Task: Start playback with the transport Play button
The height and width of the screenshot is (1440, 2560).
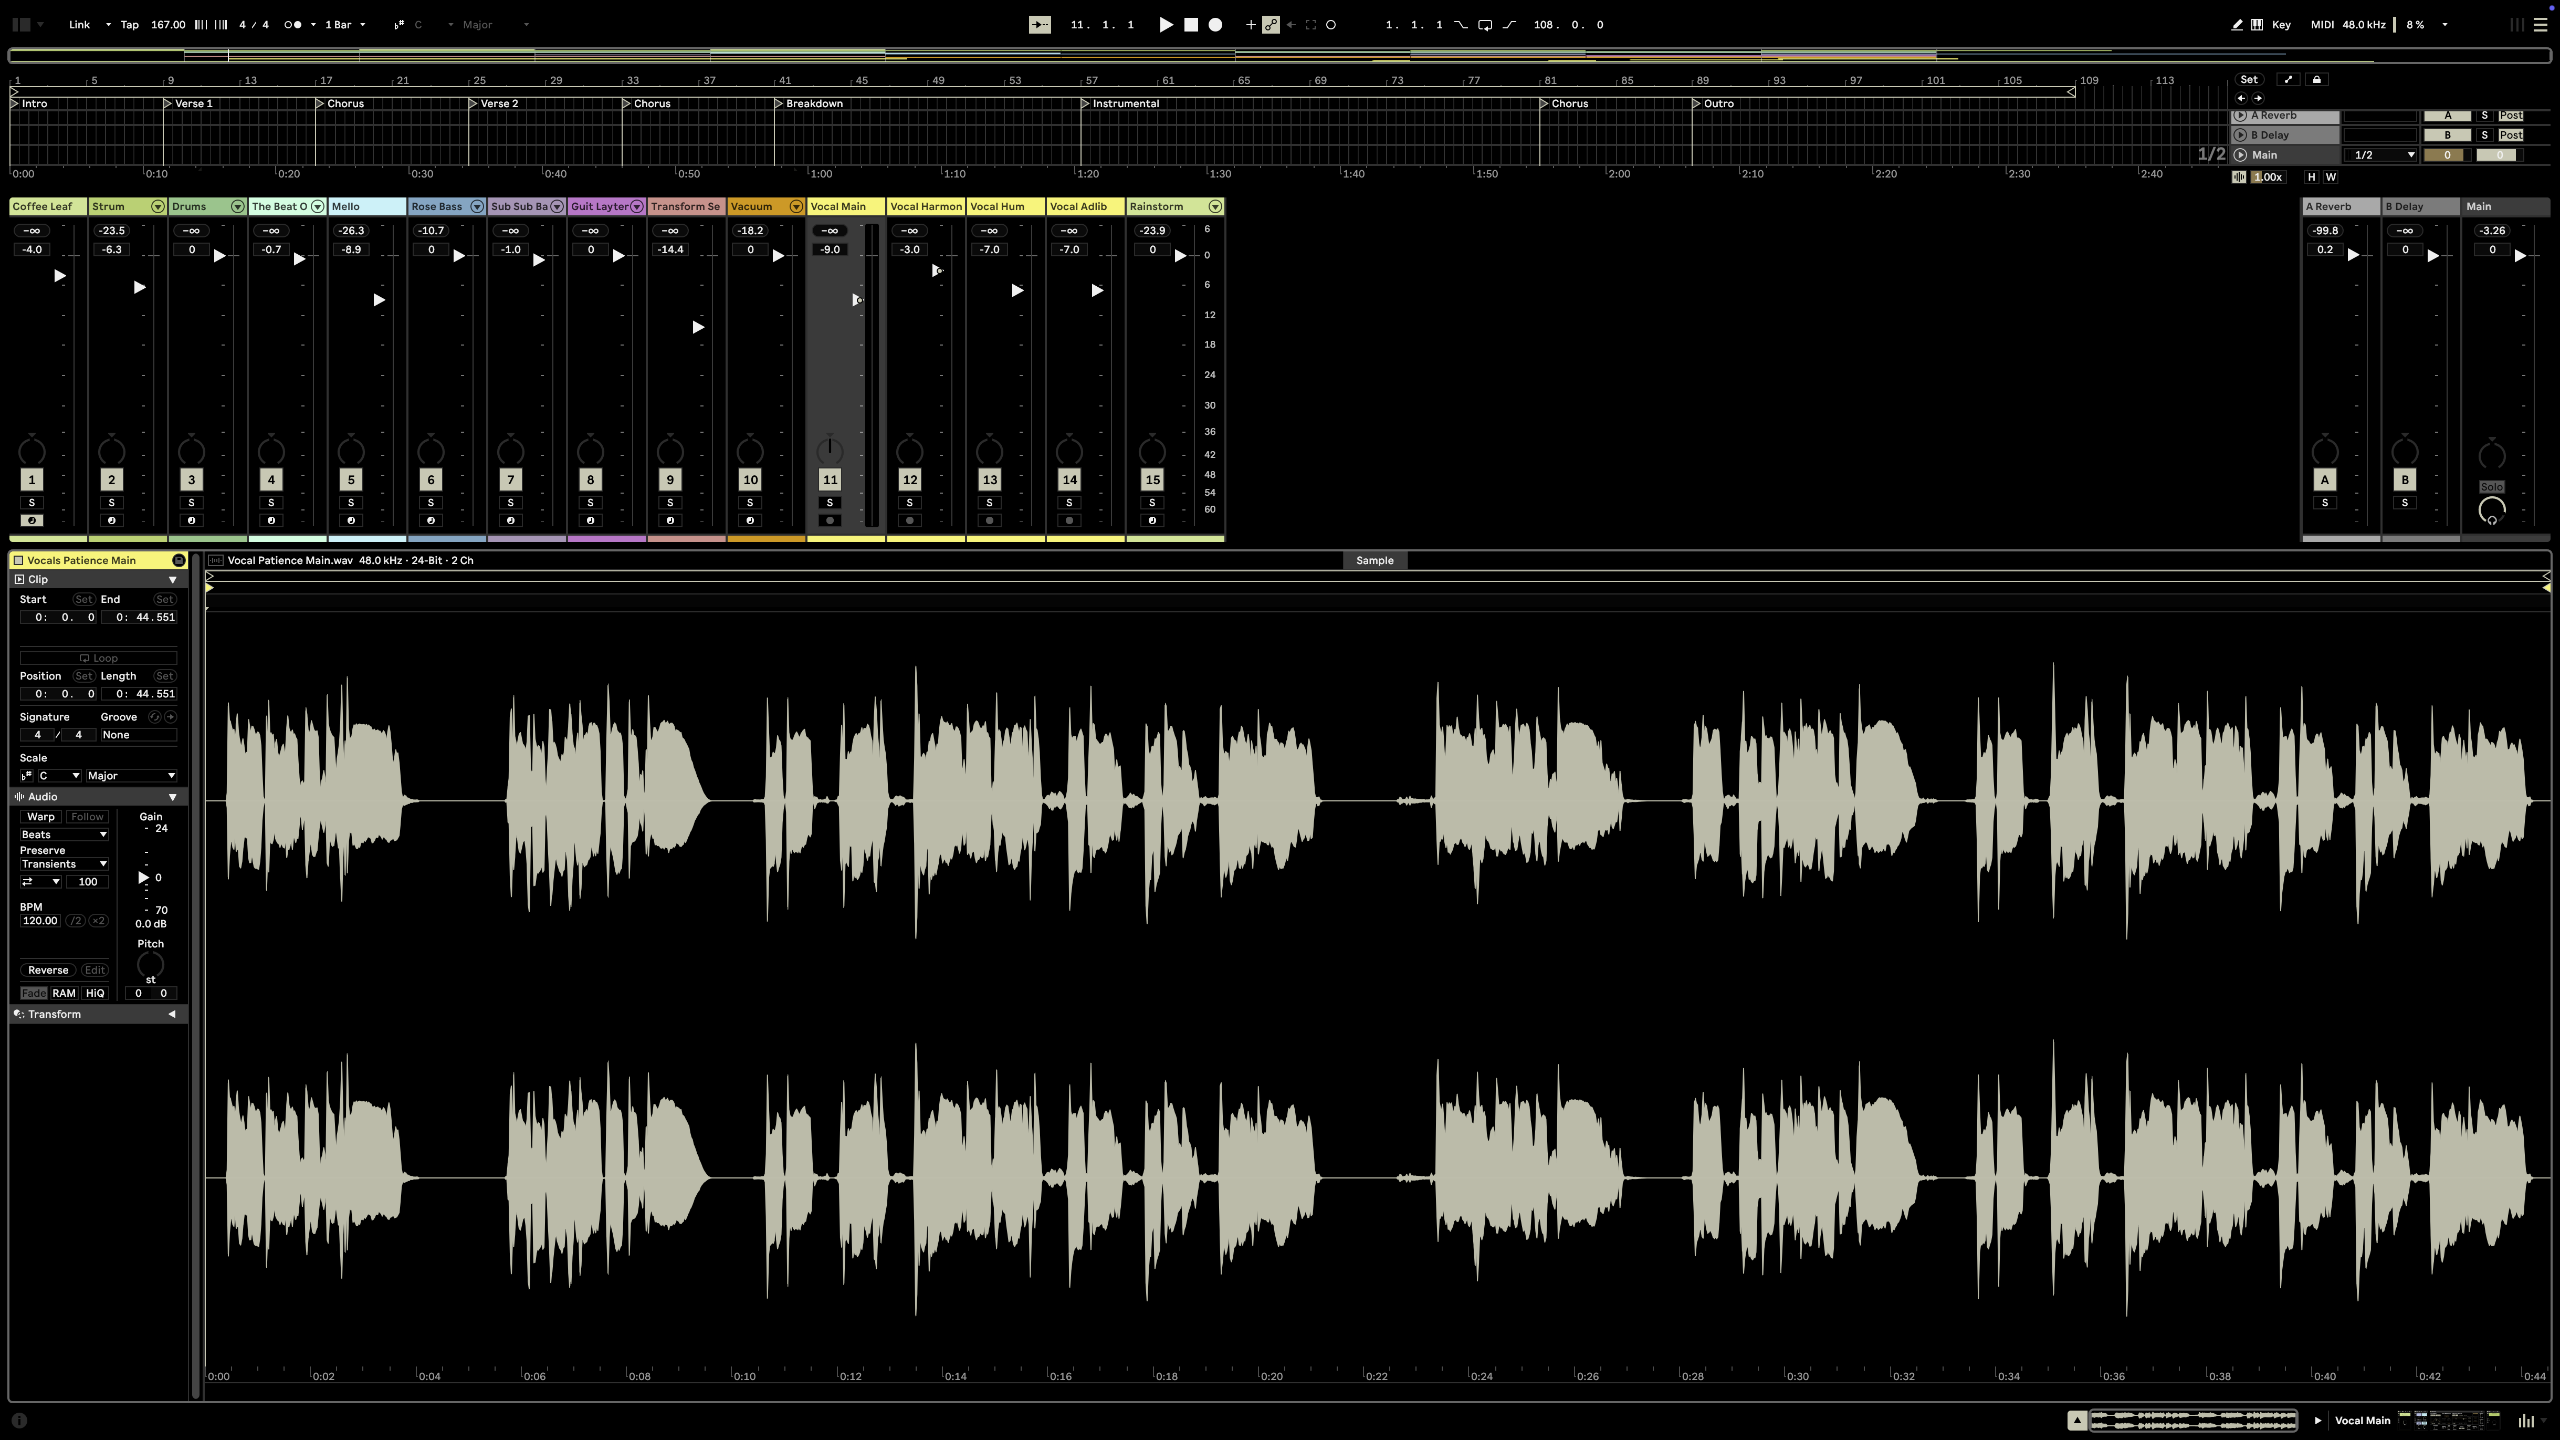Action: click(1166, 25)
